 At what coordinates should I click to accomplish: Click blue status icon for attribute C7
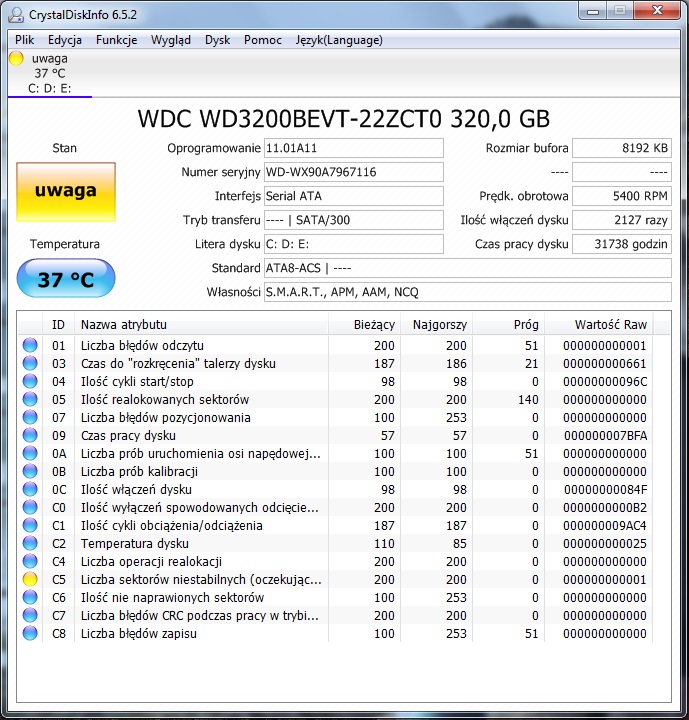30,615
